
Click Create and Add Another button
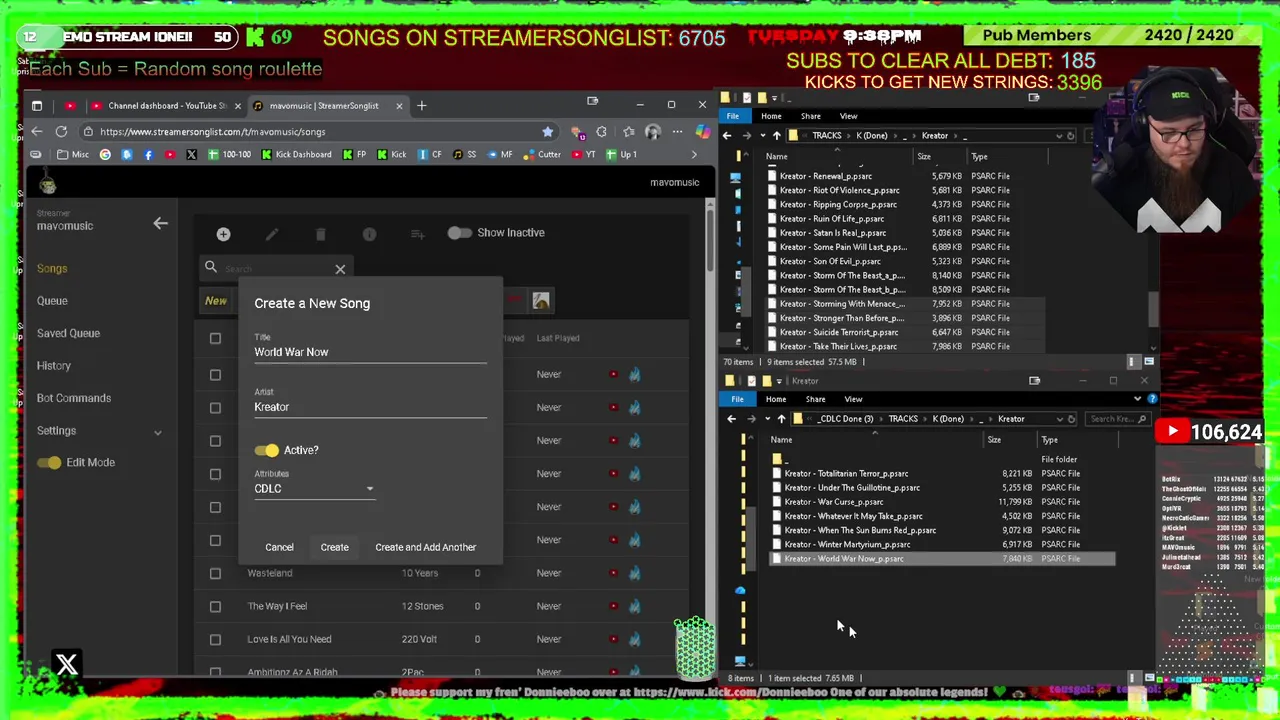(x=425, y=547)
